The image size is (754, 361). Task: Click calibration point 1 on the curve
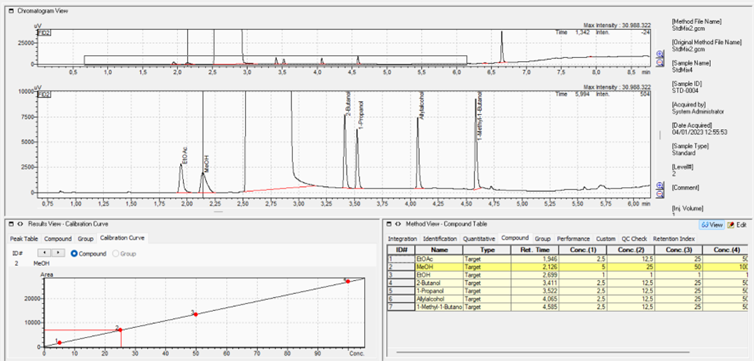coord(60,342)
